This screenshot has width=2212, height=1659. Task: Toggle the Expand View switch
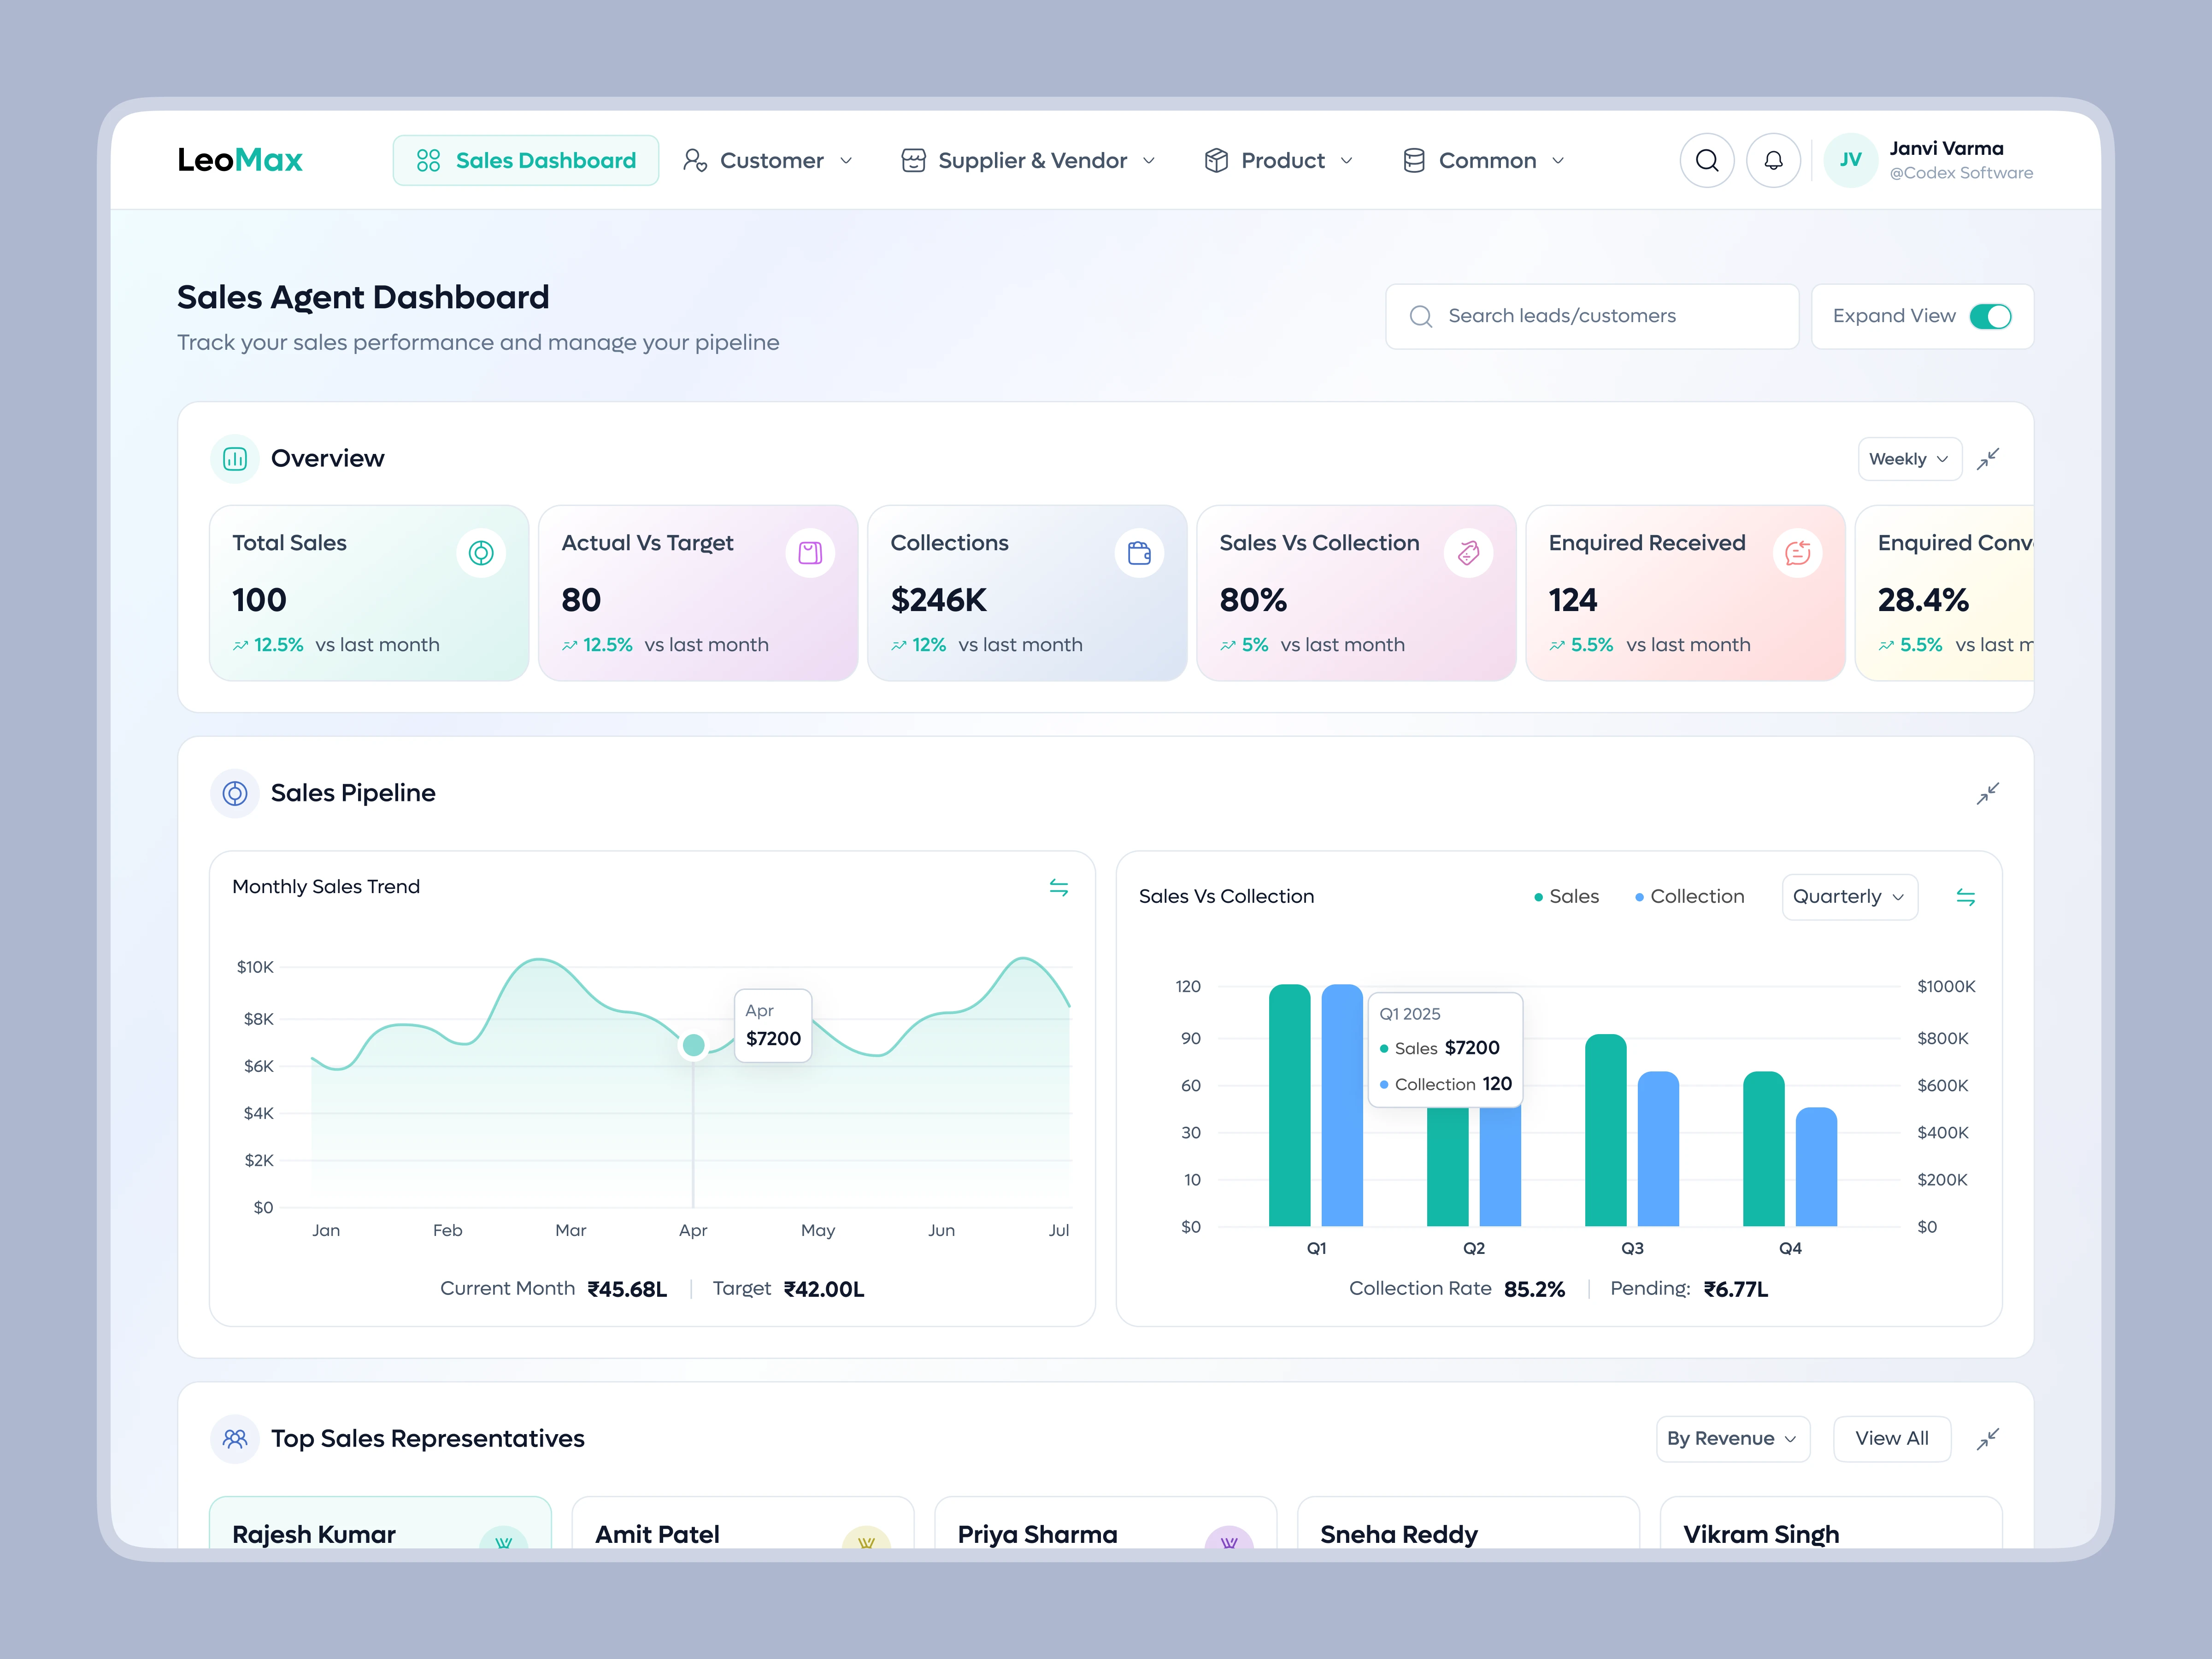1990,316
